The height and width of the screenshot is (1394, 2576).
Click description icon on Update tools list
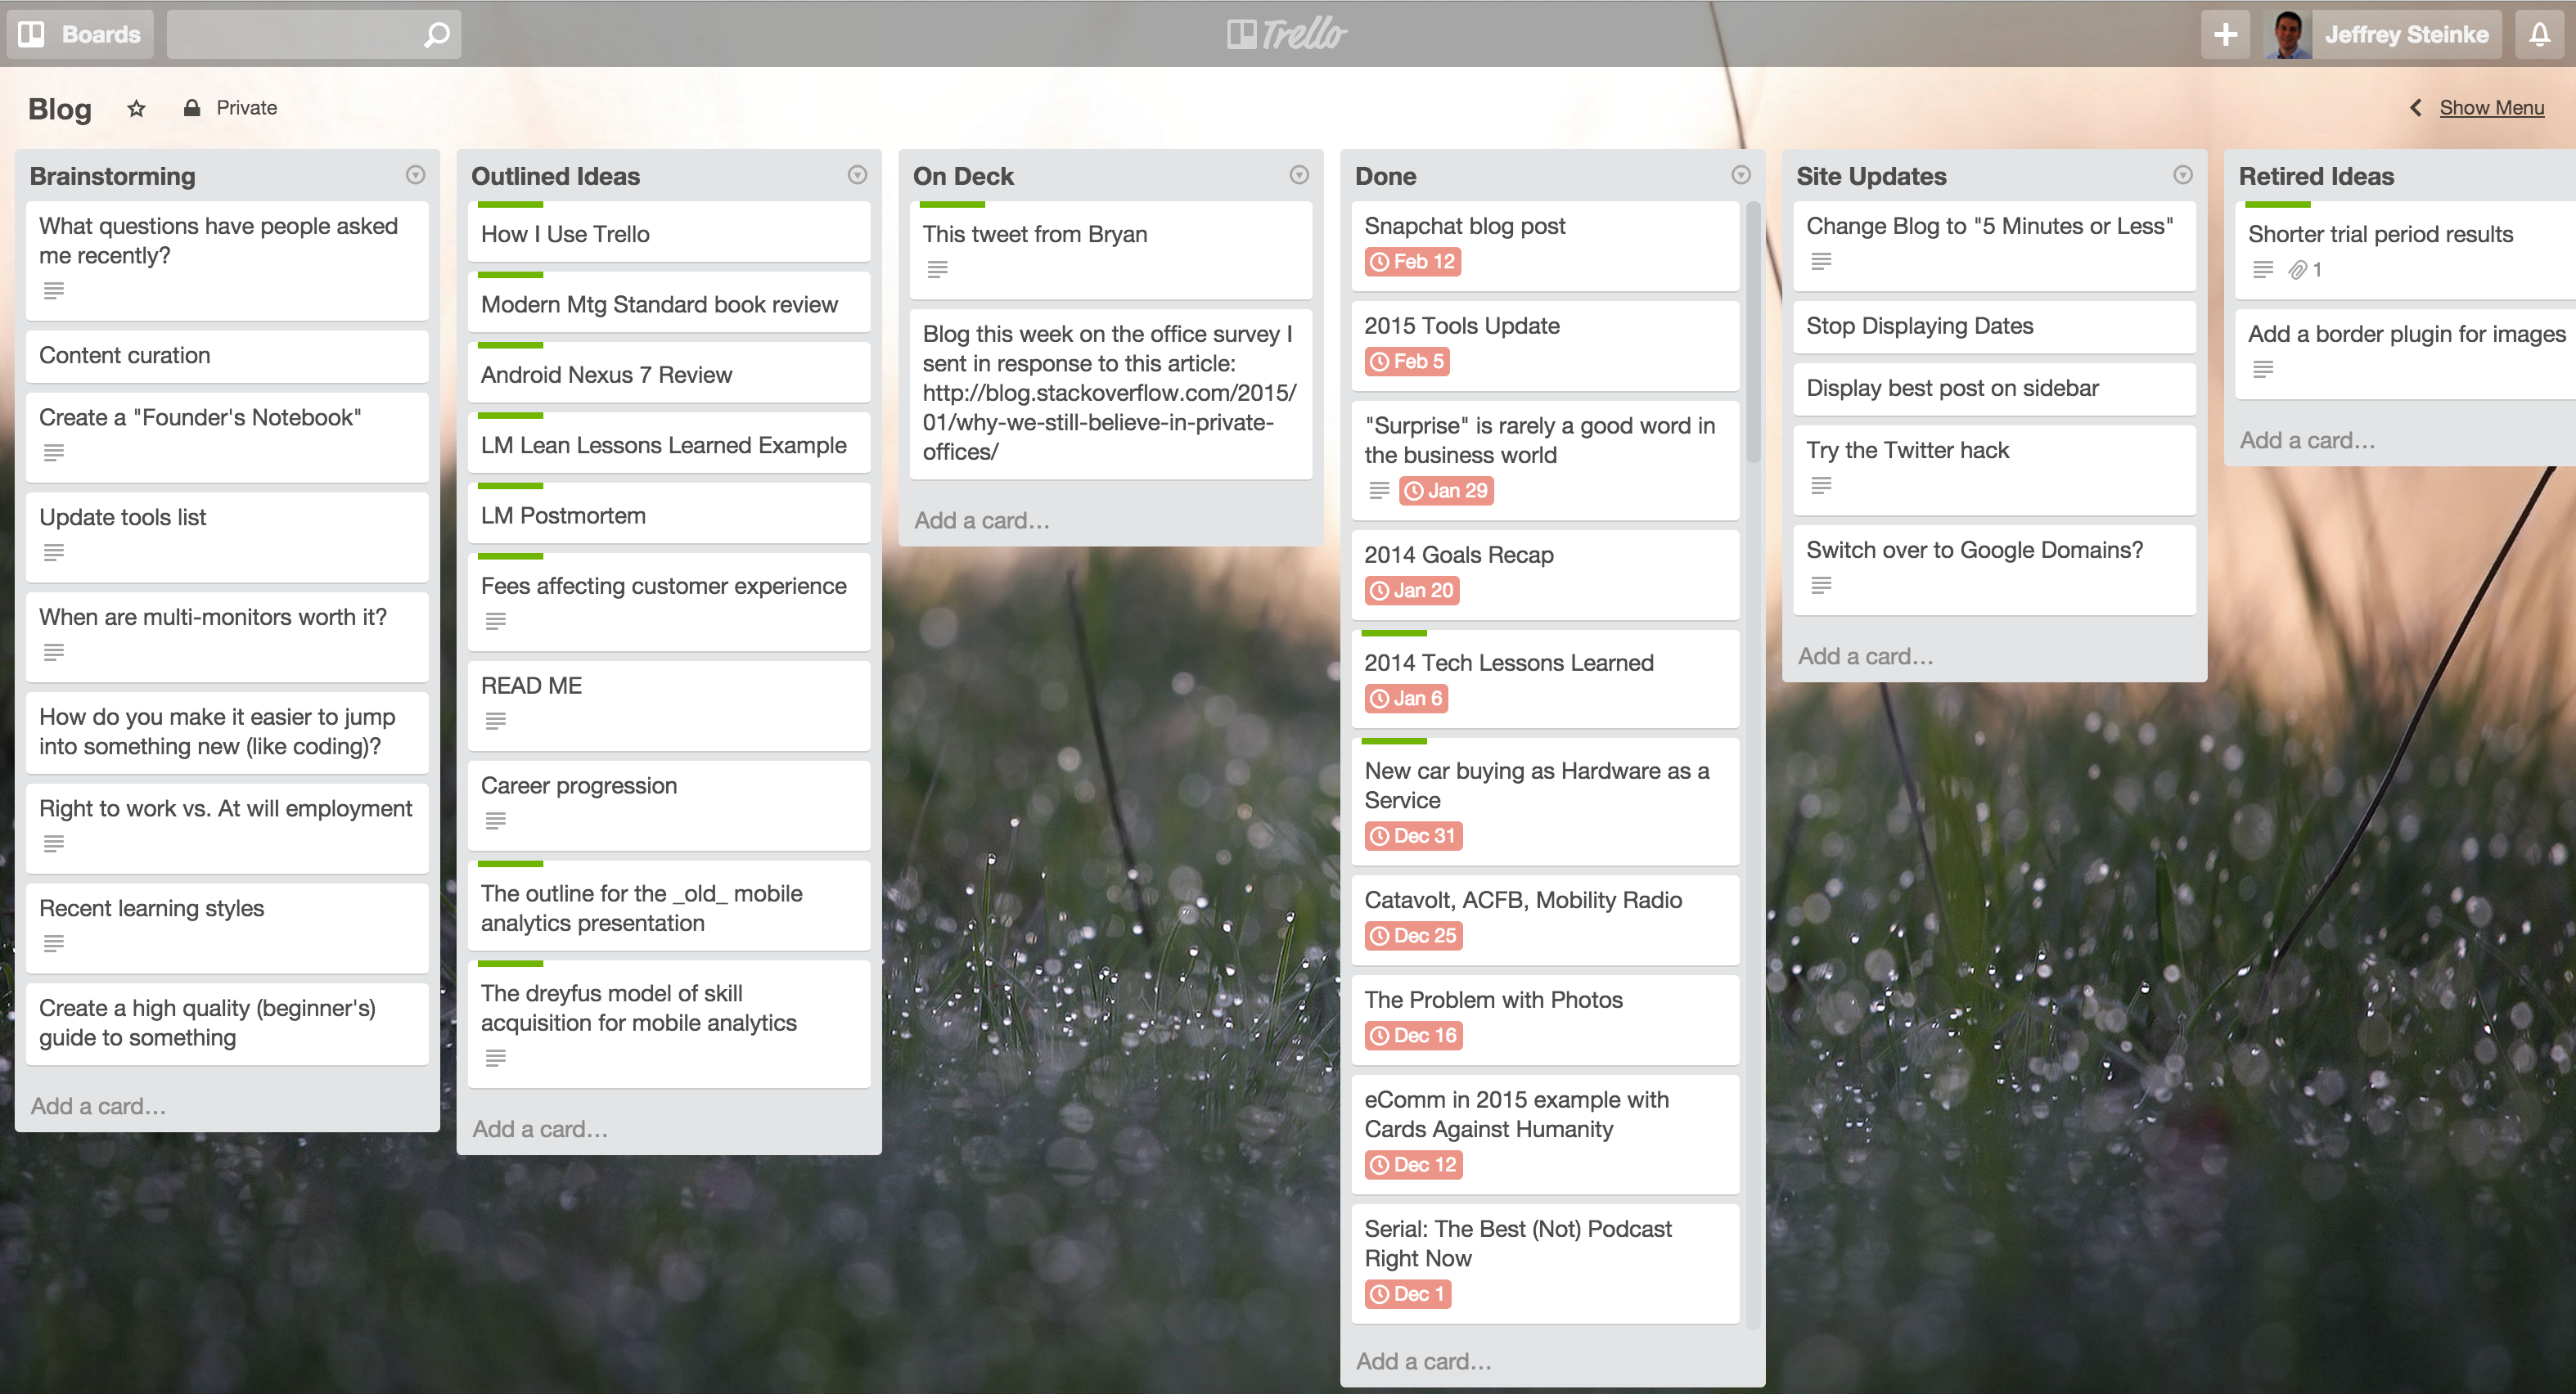(x=54, y=553)
